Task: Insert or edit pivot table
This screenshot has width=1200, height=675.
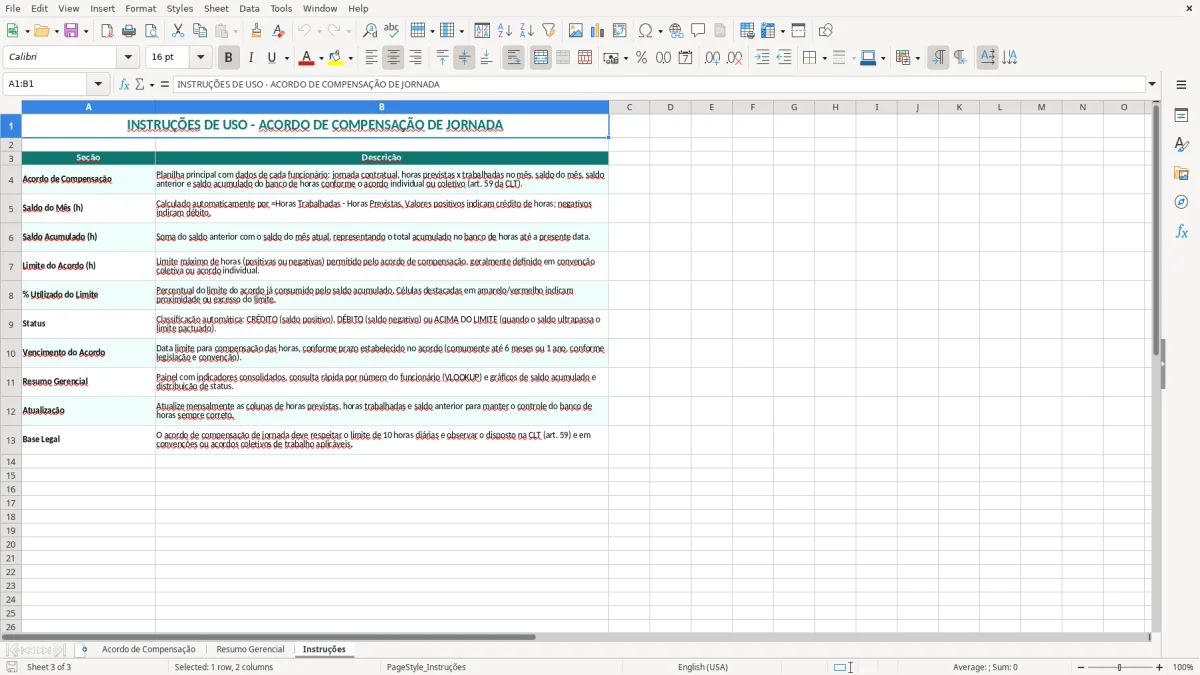Action: click(x=620, y=31)
